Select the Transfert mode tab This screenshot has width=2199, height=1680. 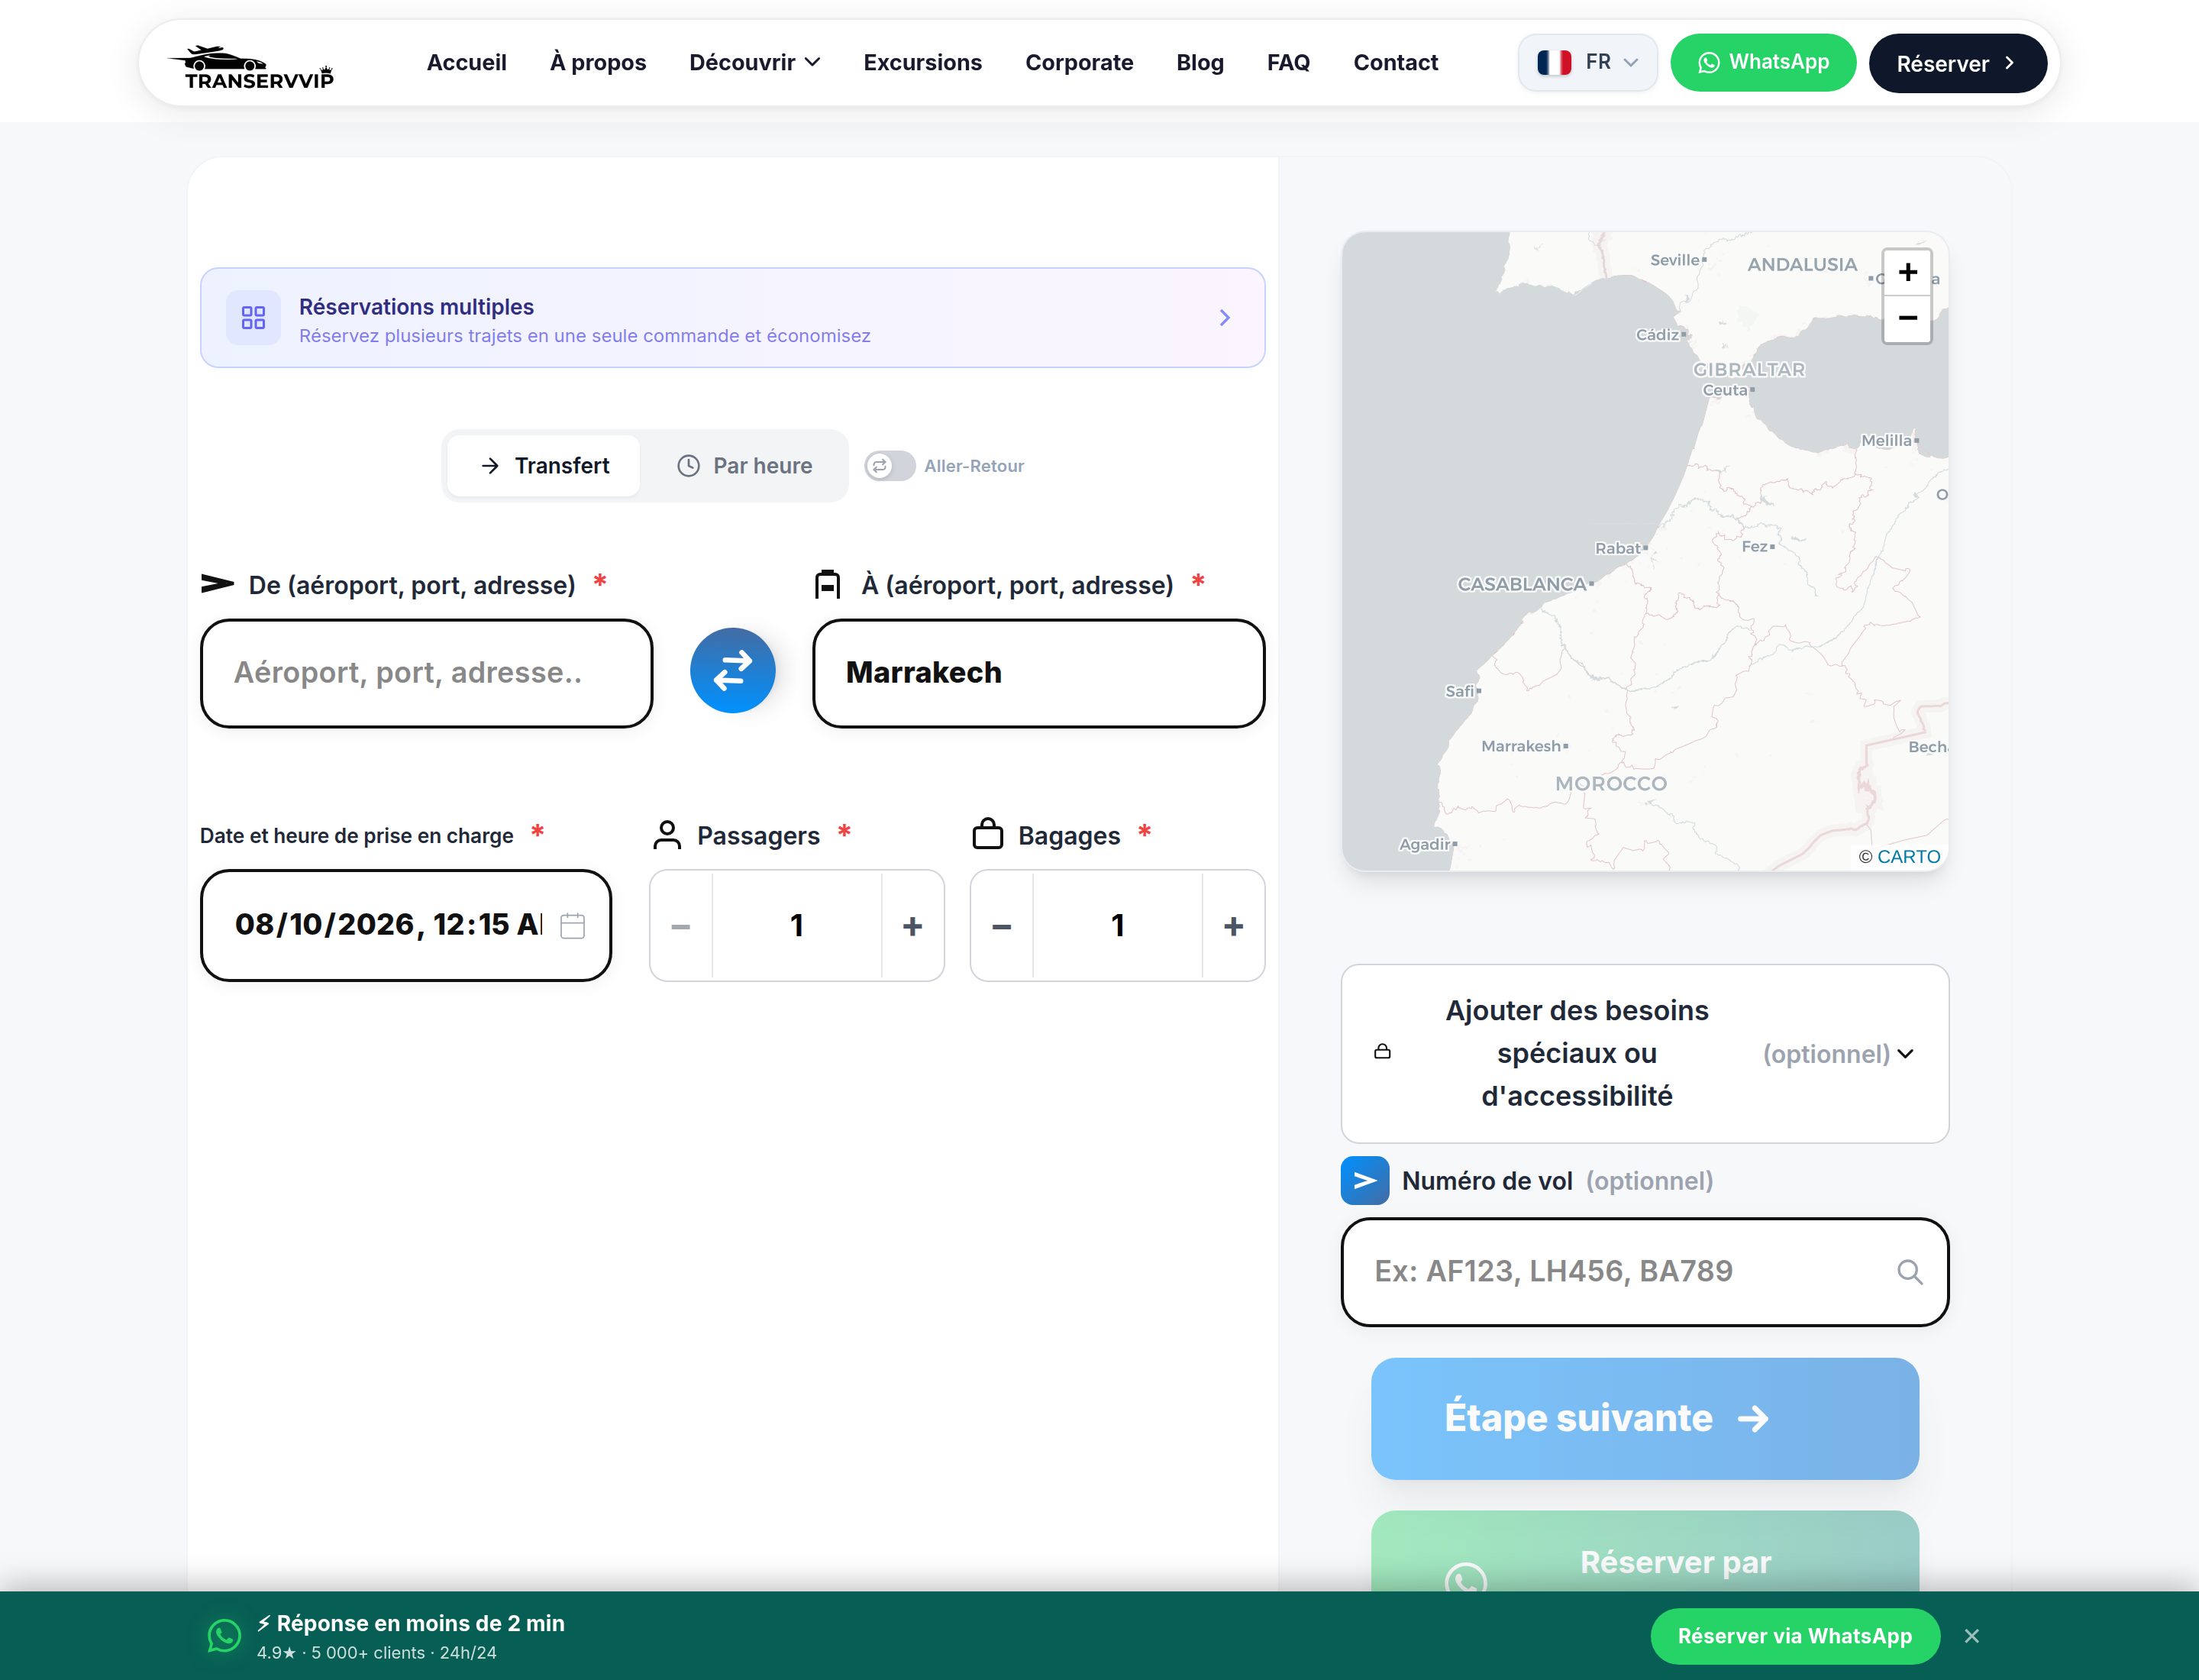[544, 466]
